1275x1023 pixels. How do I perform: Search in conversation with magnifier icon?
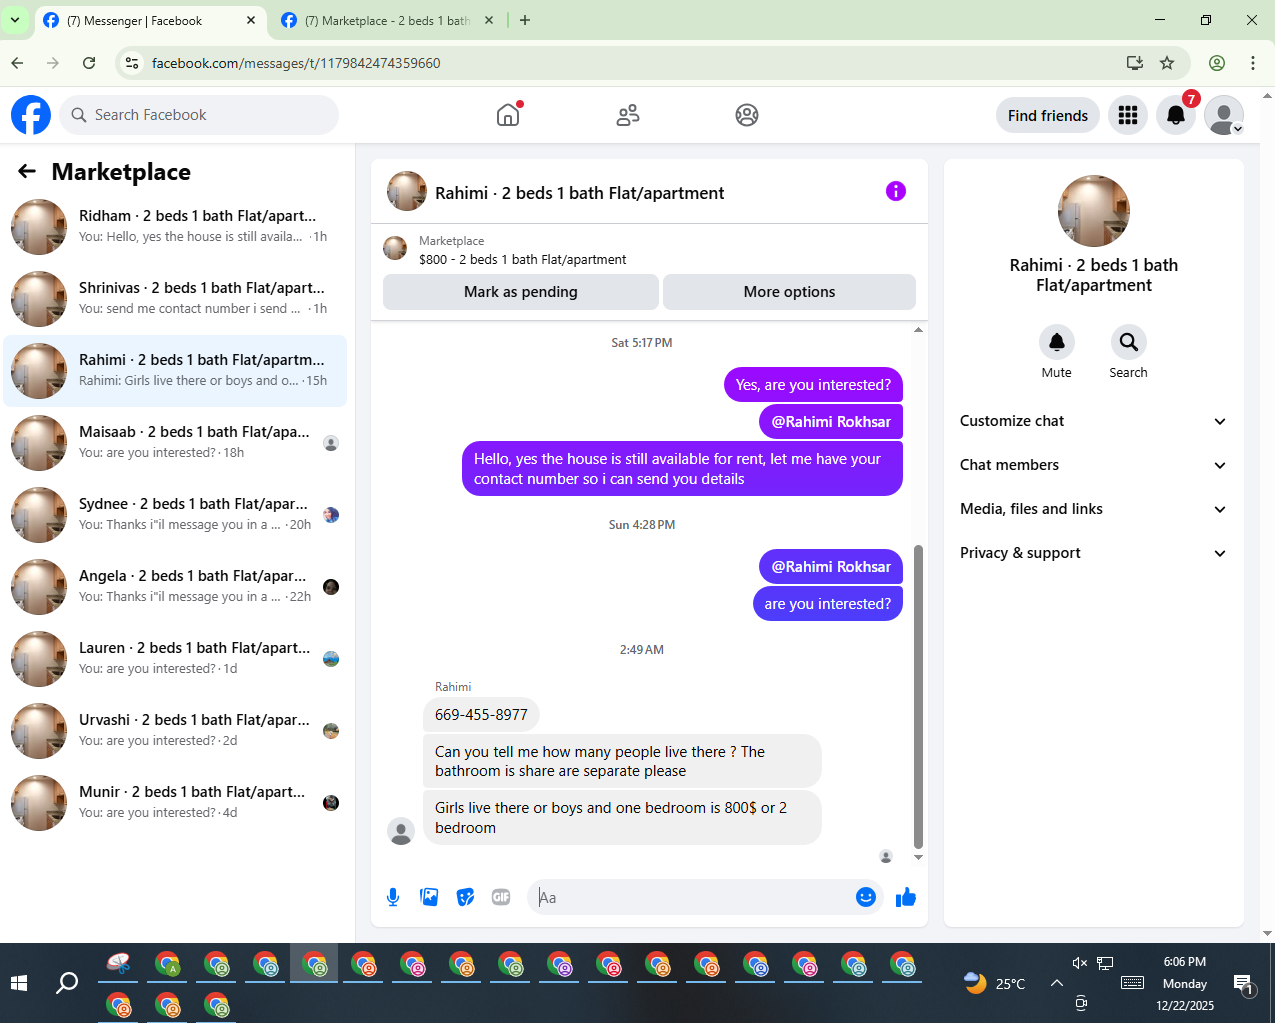click(1128, 342)
